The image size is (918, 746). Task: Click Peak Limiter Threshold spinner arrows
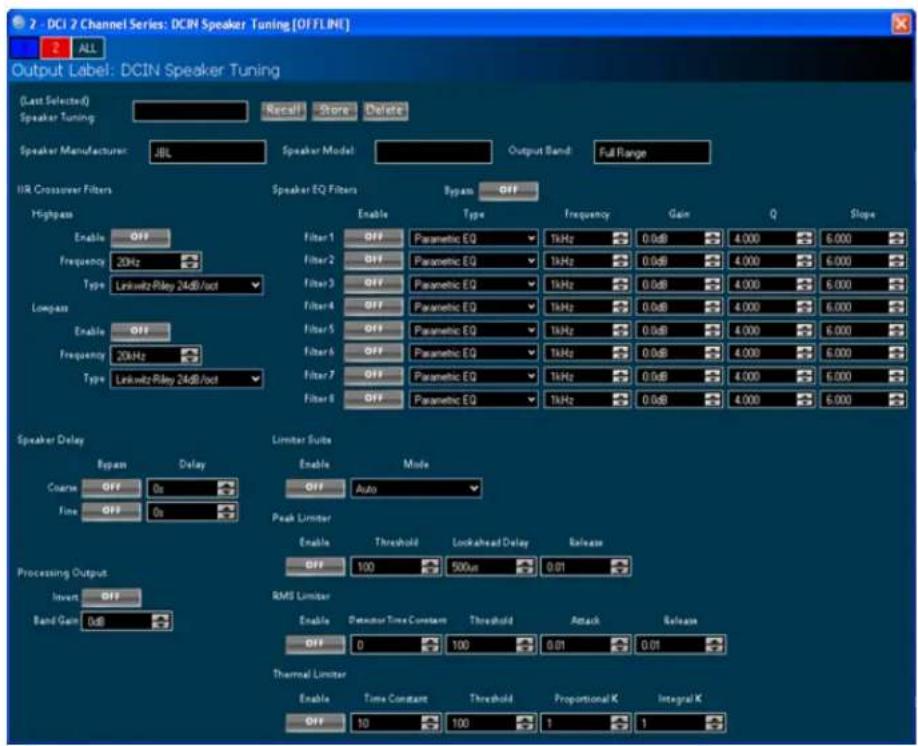(430, 566)
